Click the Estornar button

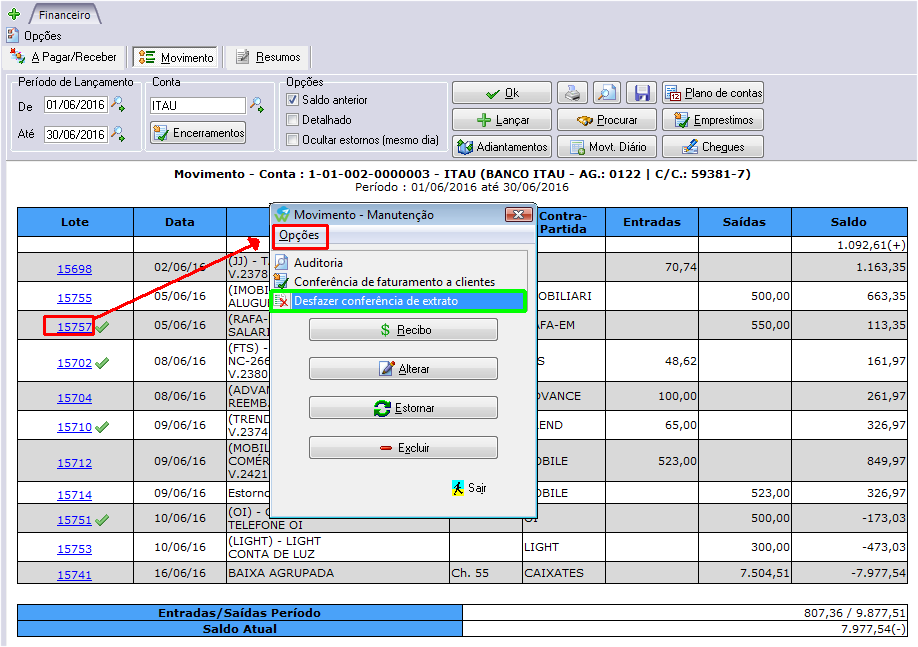click(x=403, y=408)
